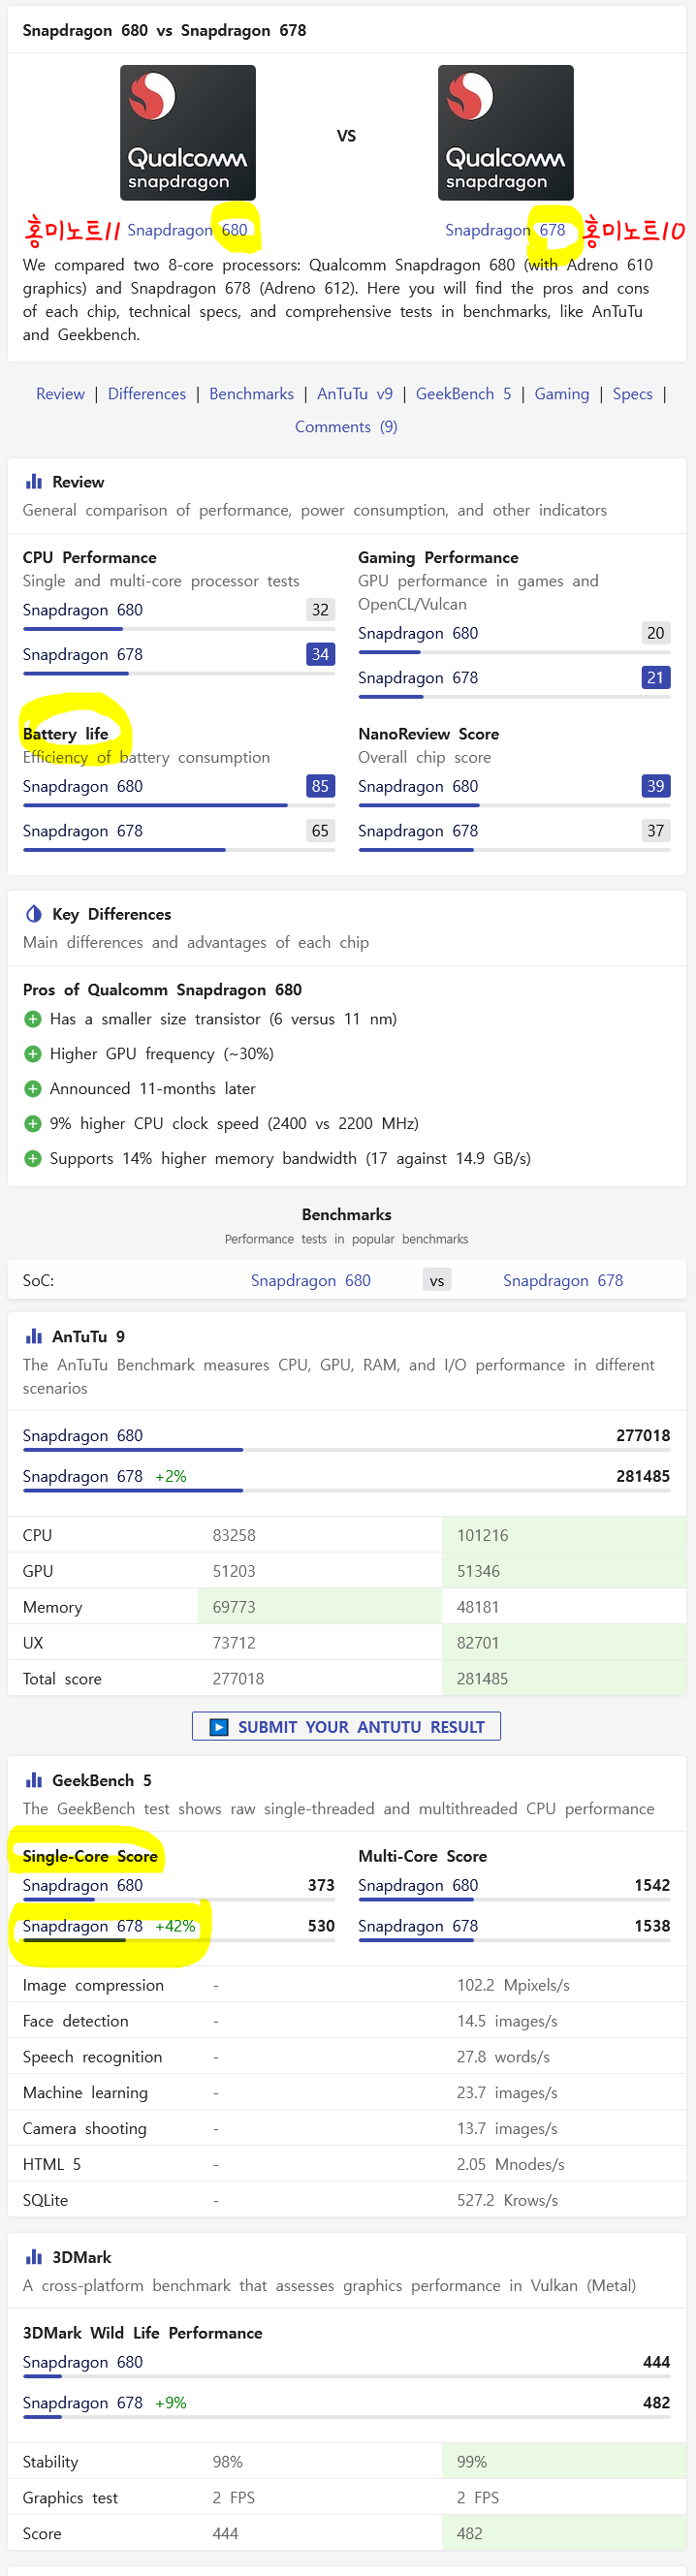696x2576 pixels.
Task: Click the Snapdragon 680 chip logo image
Action: coord(188,133)
